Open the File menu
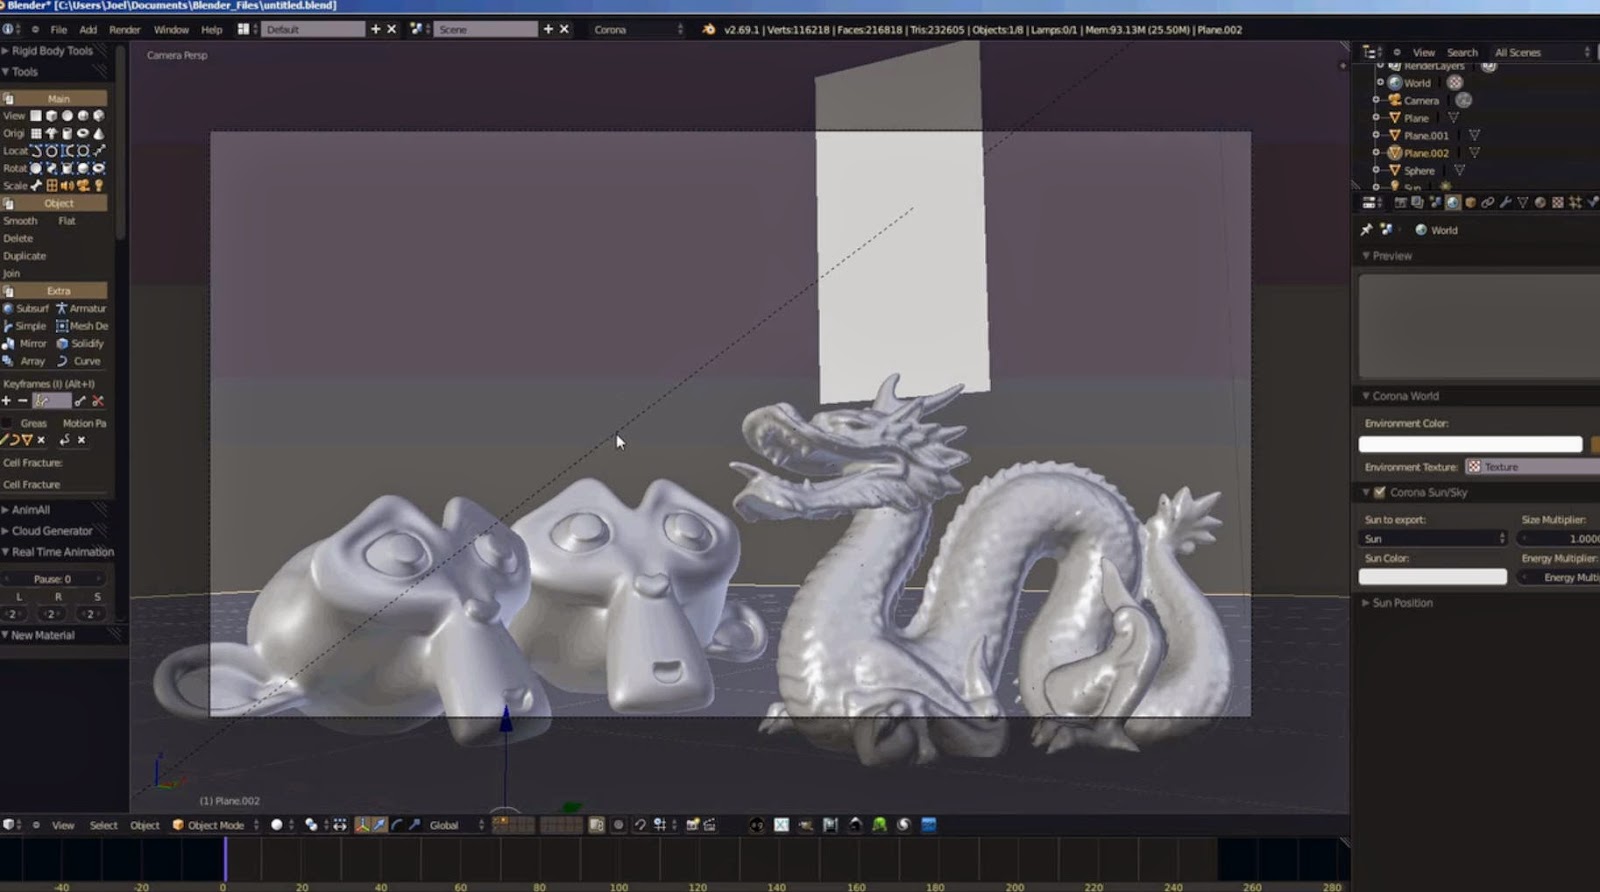The height and width of the screenshot is (892, 1600). click(x=59, y=30)
